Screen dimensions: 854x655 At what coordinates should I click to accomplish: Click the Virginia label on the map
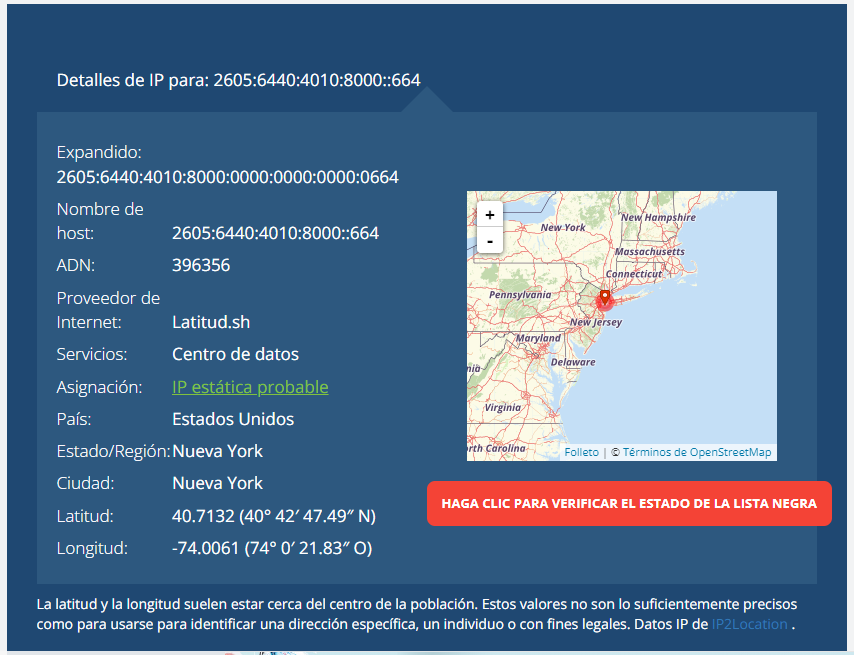(x=502, y=408)
